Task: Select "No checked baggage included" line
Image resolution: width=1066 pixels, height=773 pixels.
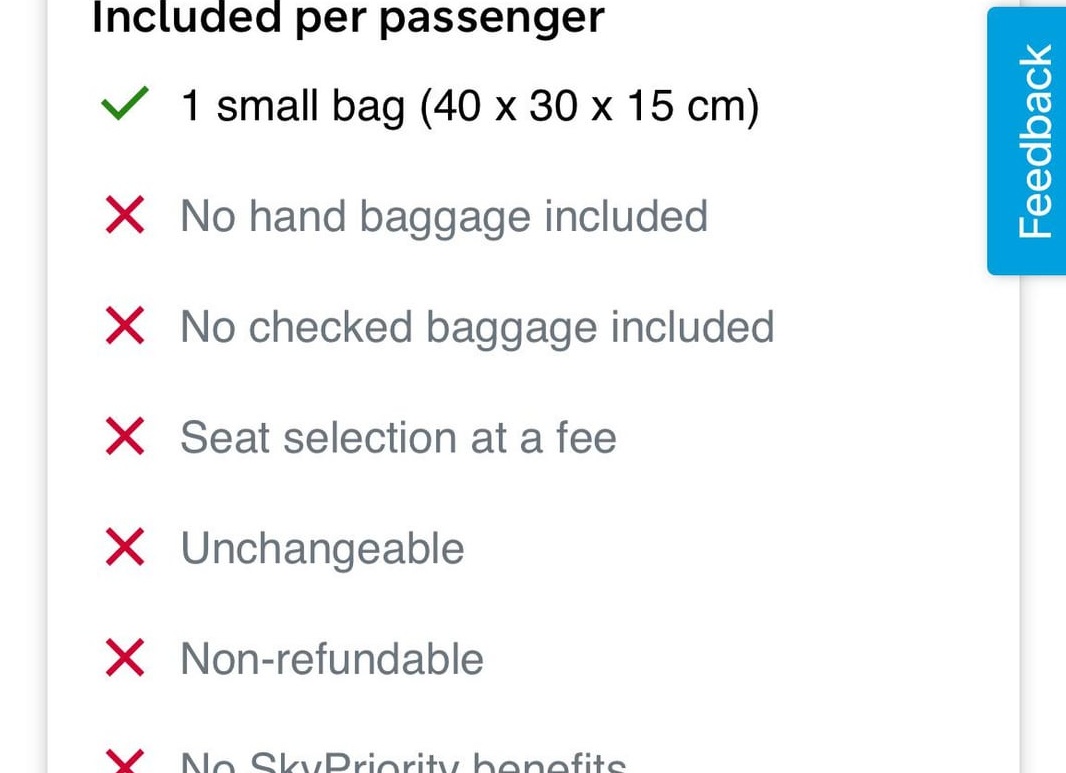Action: 477,328
